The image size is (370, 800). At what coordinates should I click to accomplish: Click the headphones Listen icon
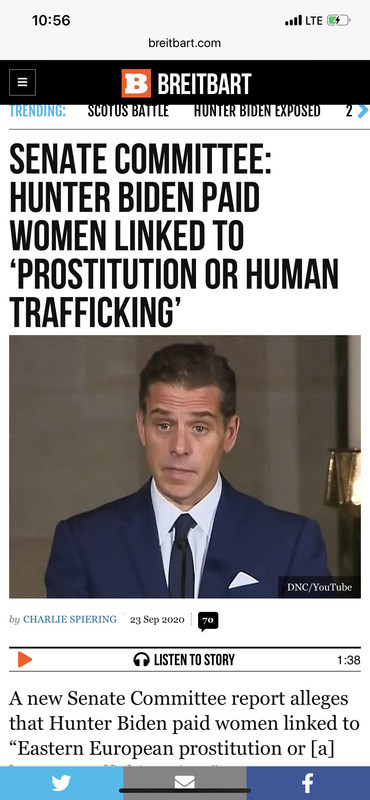pyautogui.click(x=141, y=660)
